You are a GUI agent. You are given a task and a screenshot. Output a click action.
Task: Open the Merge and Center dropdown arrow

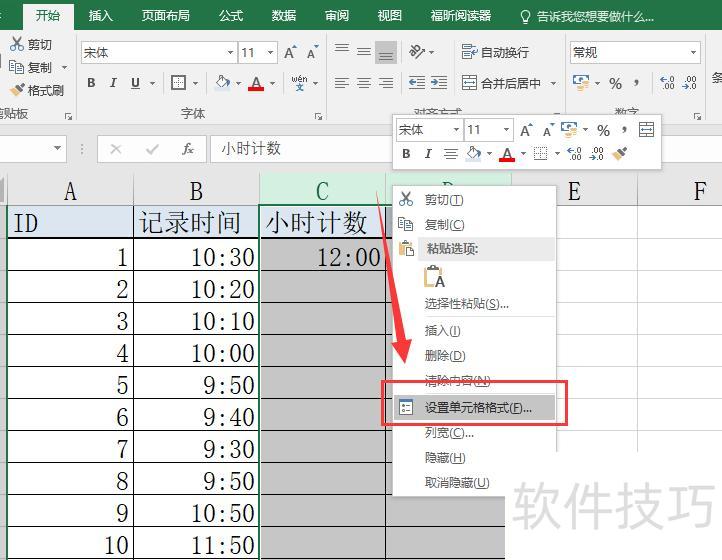(x=553, y=83)
